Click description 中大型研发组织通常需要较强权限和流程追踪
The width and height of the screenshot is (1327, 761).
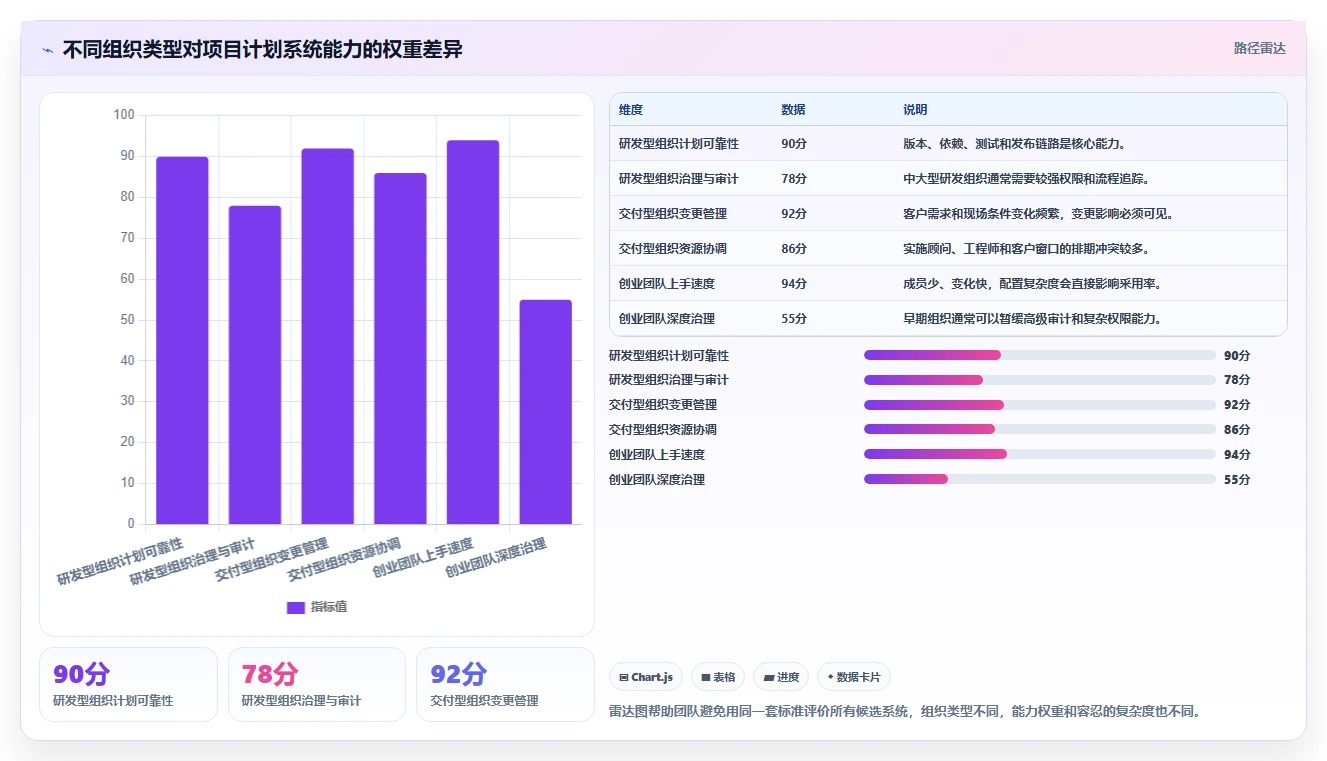(x=1029, y=179)
